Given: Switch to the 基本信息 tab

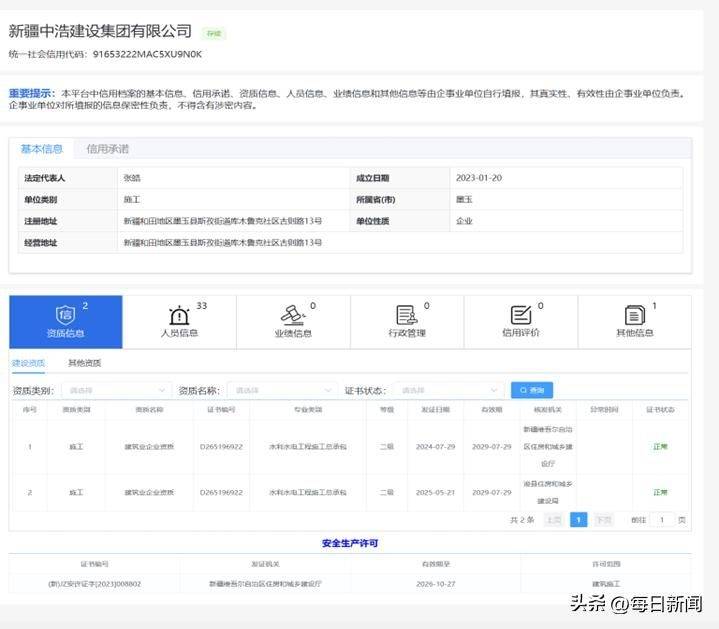Looking at the screenshot, I should pyautogui.click(x=42, y=149).
